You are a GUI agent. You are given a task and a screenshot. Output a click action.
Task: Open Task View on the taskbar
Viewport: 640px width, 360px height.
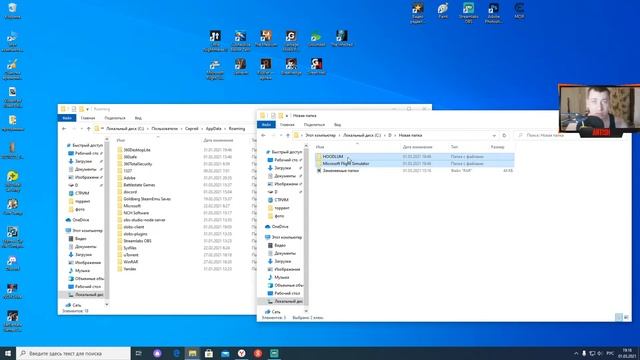point(139,353)
